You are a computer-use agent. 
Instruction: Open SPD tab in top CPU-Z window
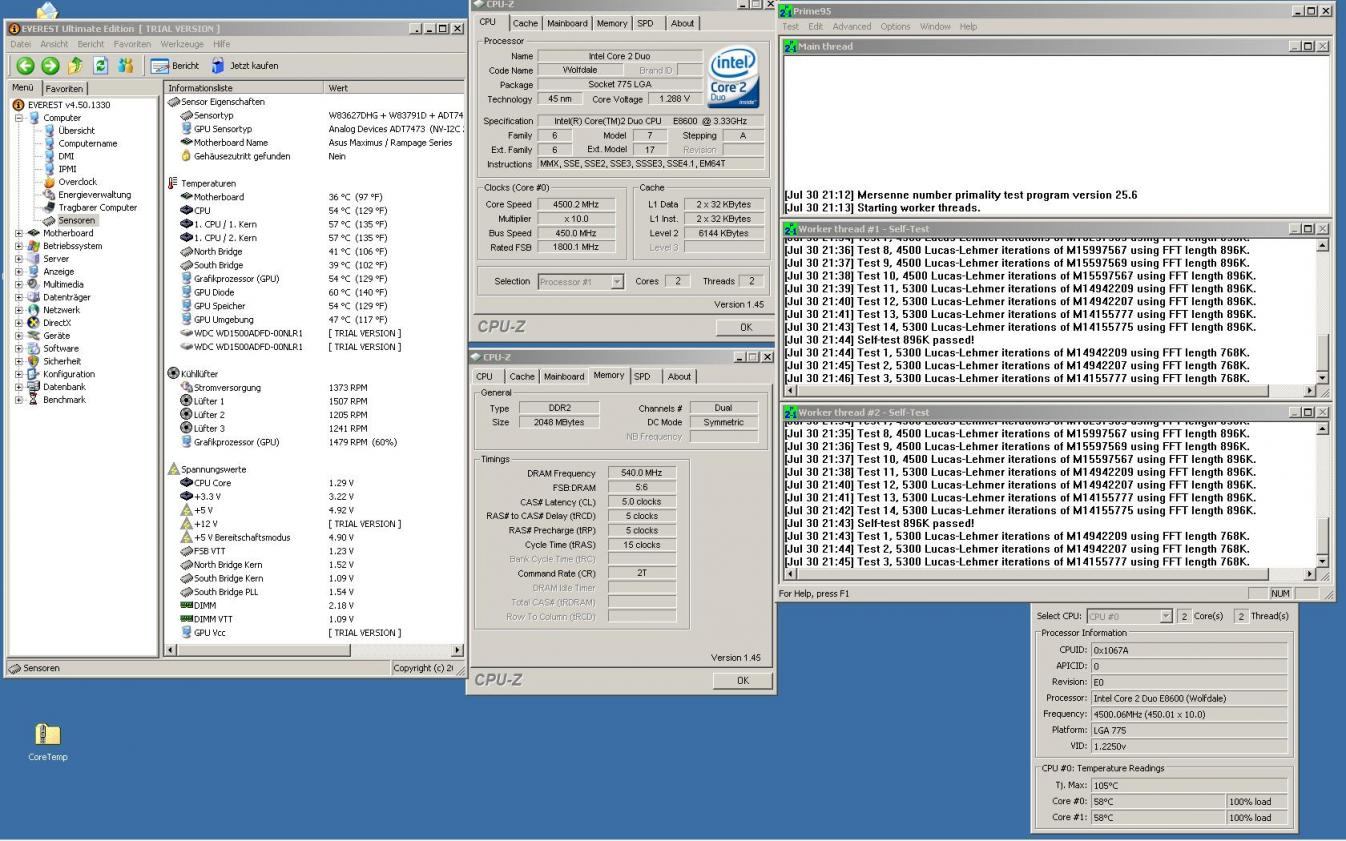pos(646,23)
